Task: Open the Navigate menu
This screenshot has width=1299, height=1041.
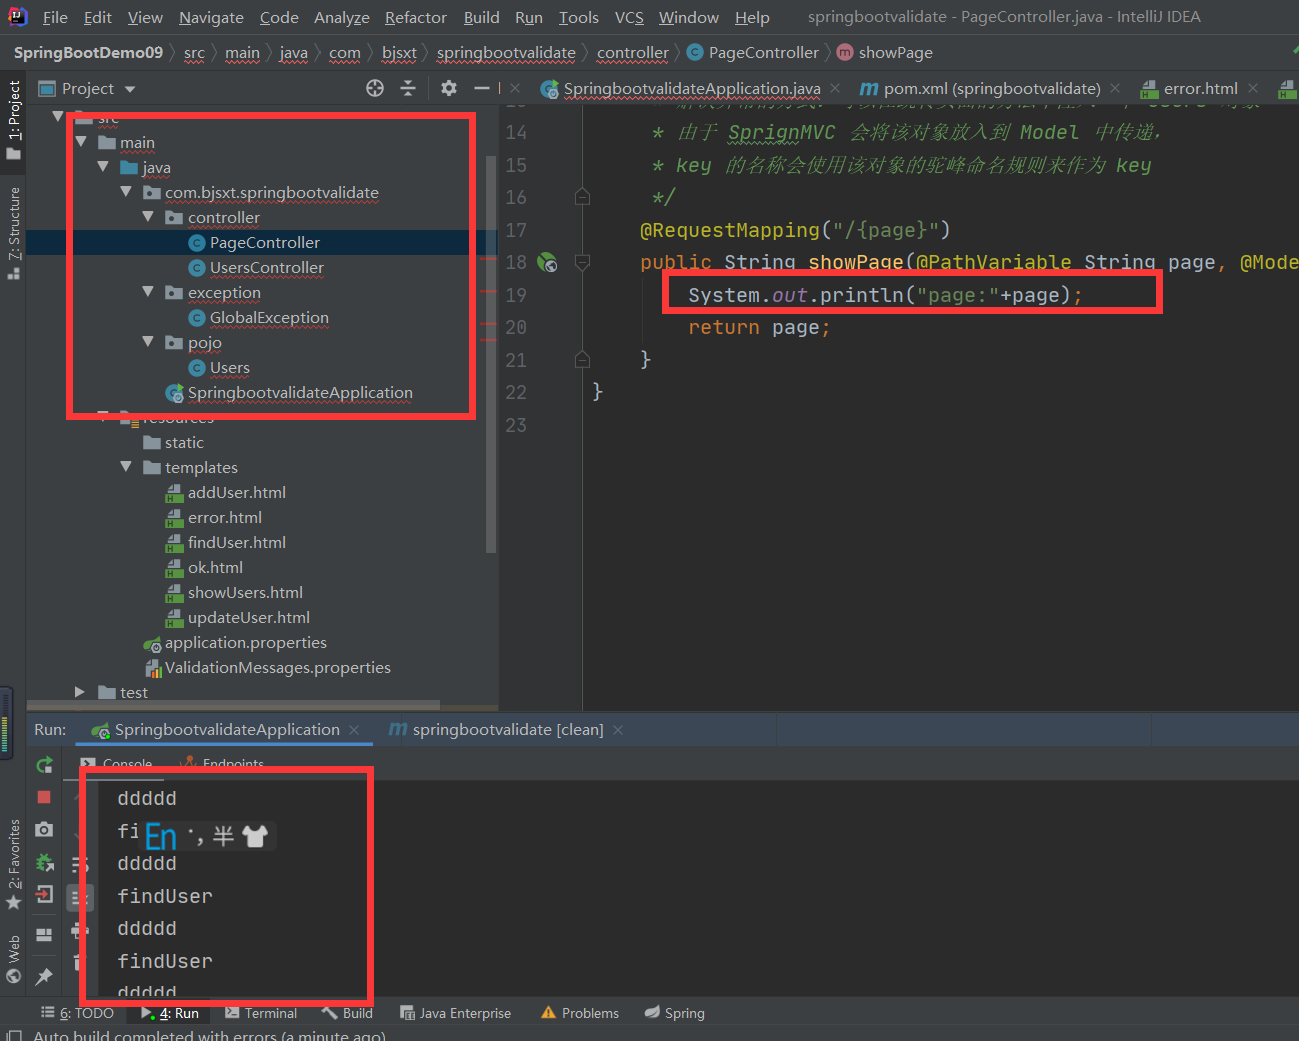Action: 211,17
